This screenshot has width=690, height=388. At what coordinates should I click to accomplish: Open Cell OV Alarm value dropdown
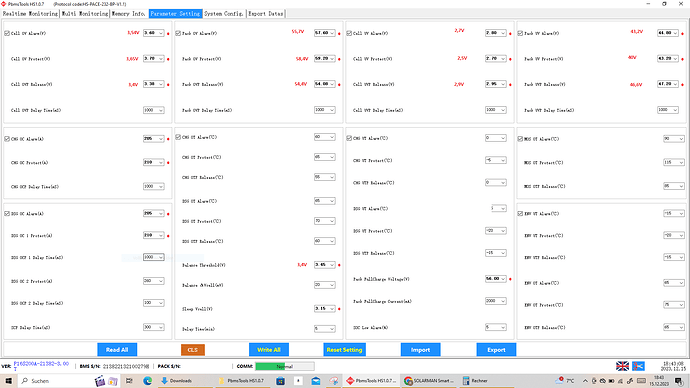[x=154, y=33]
